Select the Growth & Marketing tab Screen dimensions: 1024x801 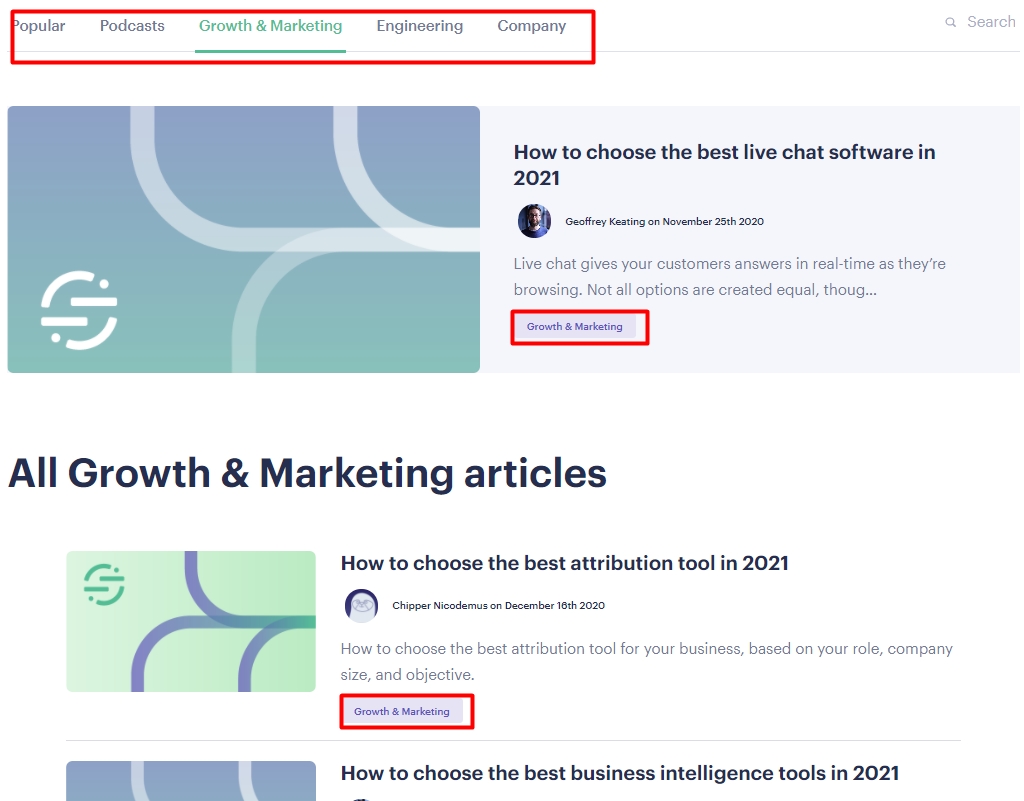tap(270, 26)
